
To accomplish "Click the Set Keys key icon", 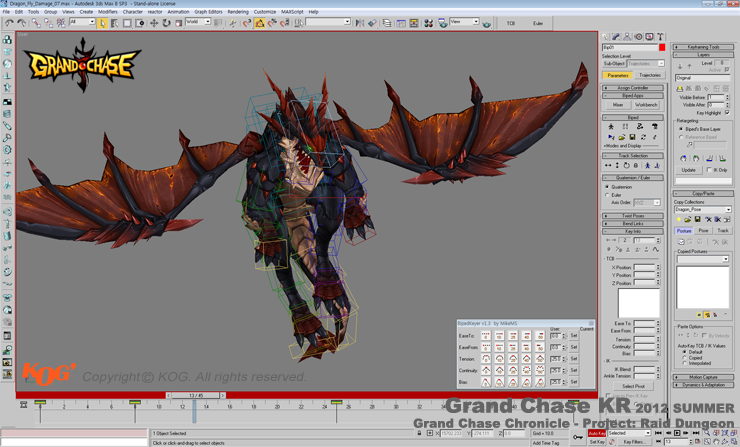I will point(578,437).
